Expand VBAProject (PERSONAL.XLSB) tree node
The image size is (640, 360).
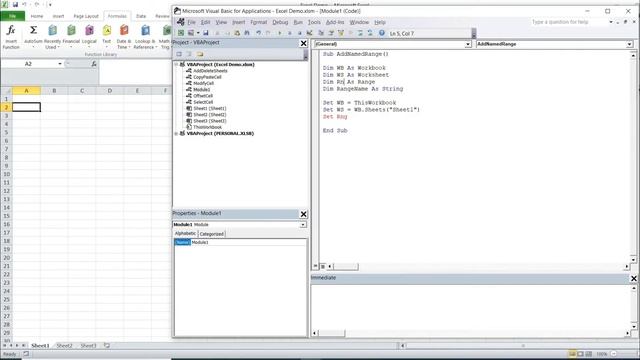click(x=176, y=133)
